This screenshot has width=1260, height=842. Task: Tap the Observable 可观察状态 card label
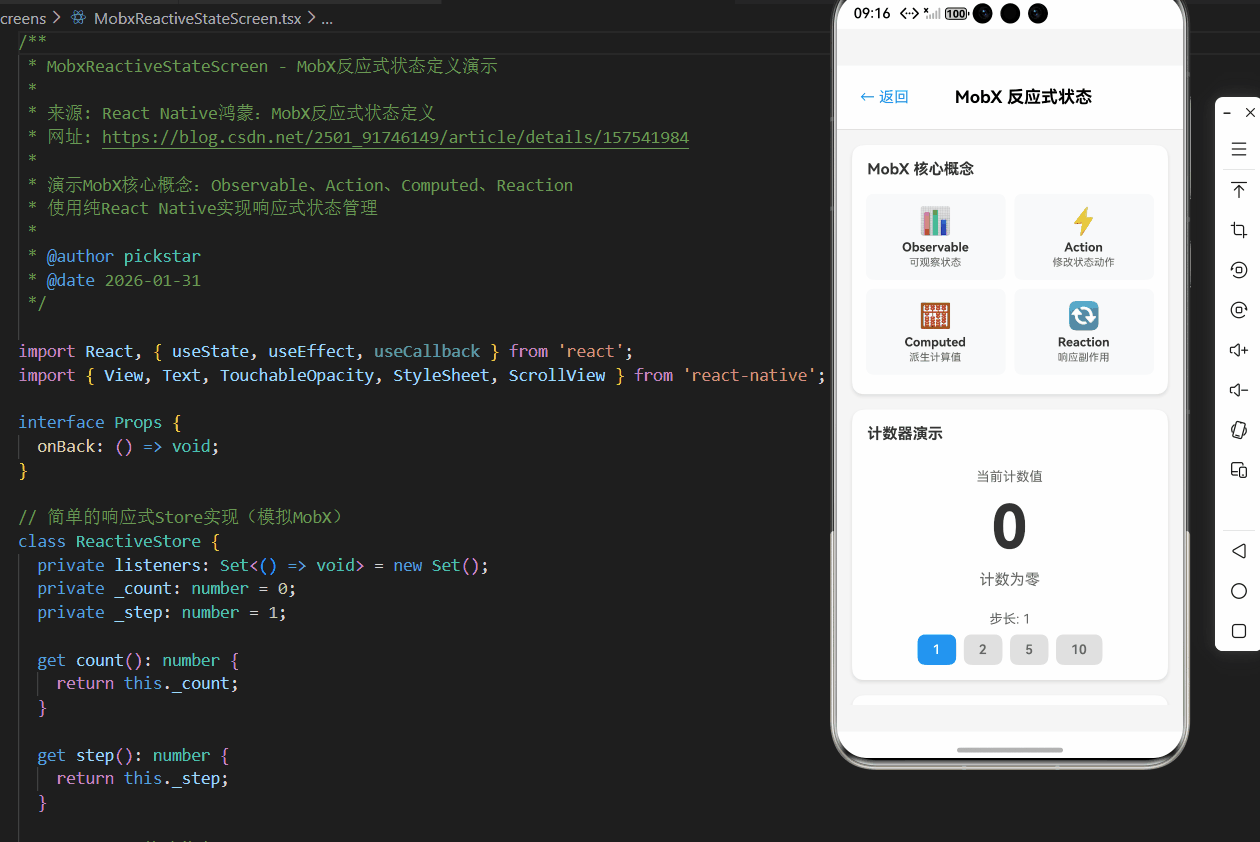click(935, 254)
